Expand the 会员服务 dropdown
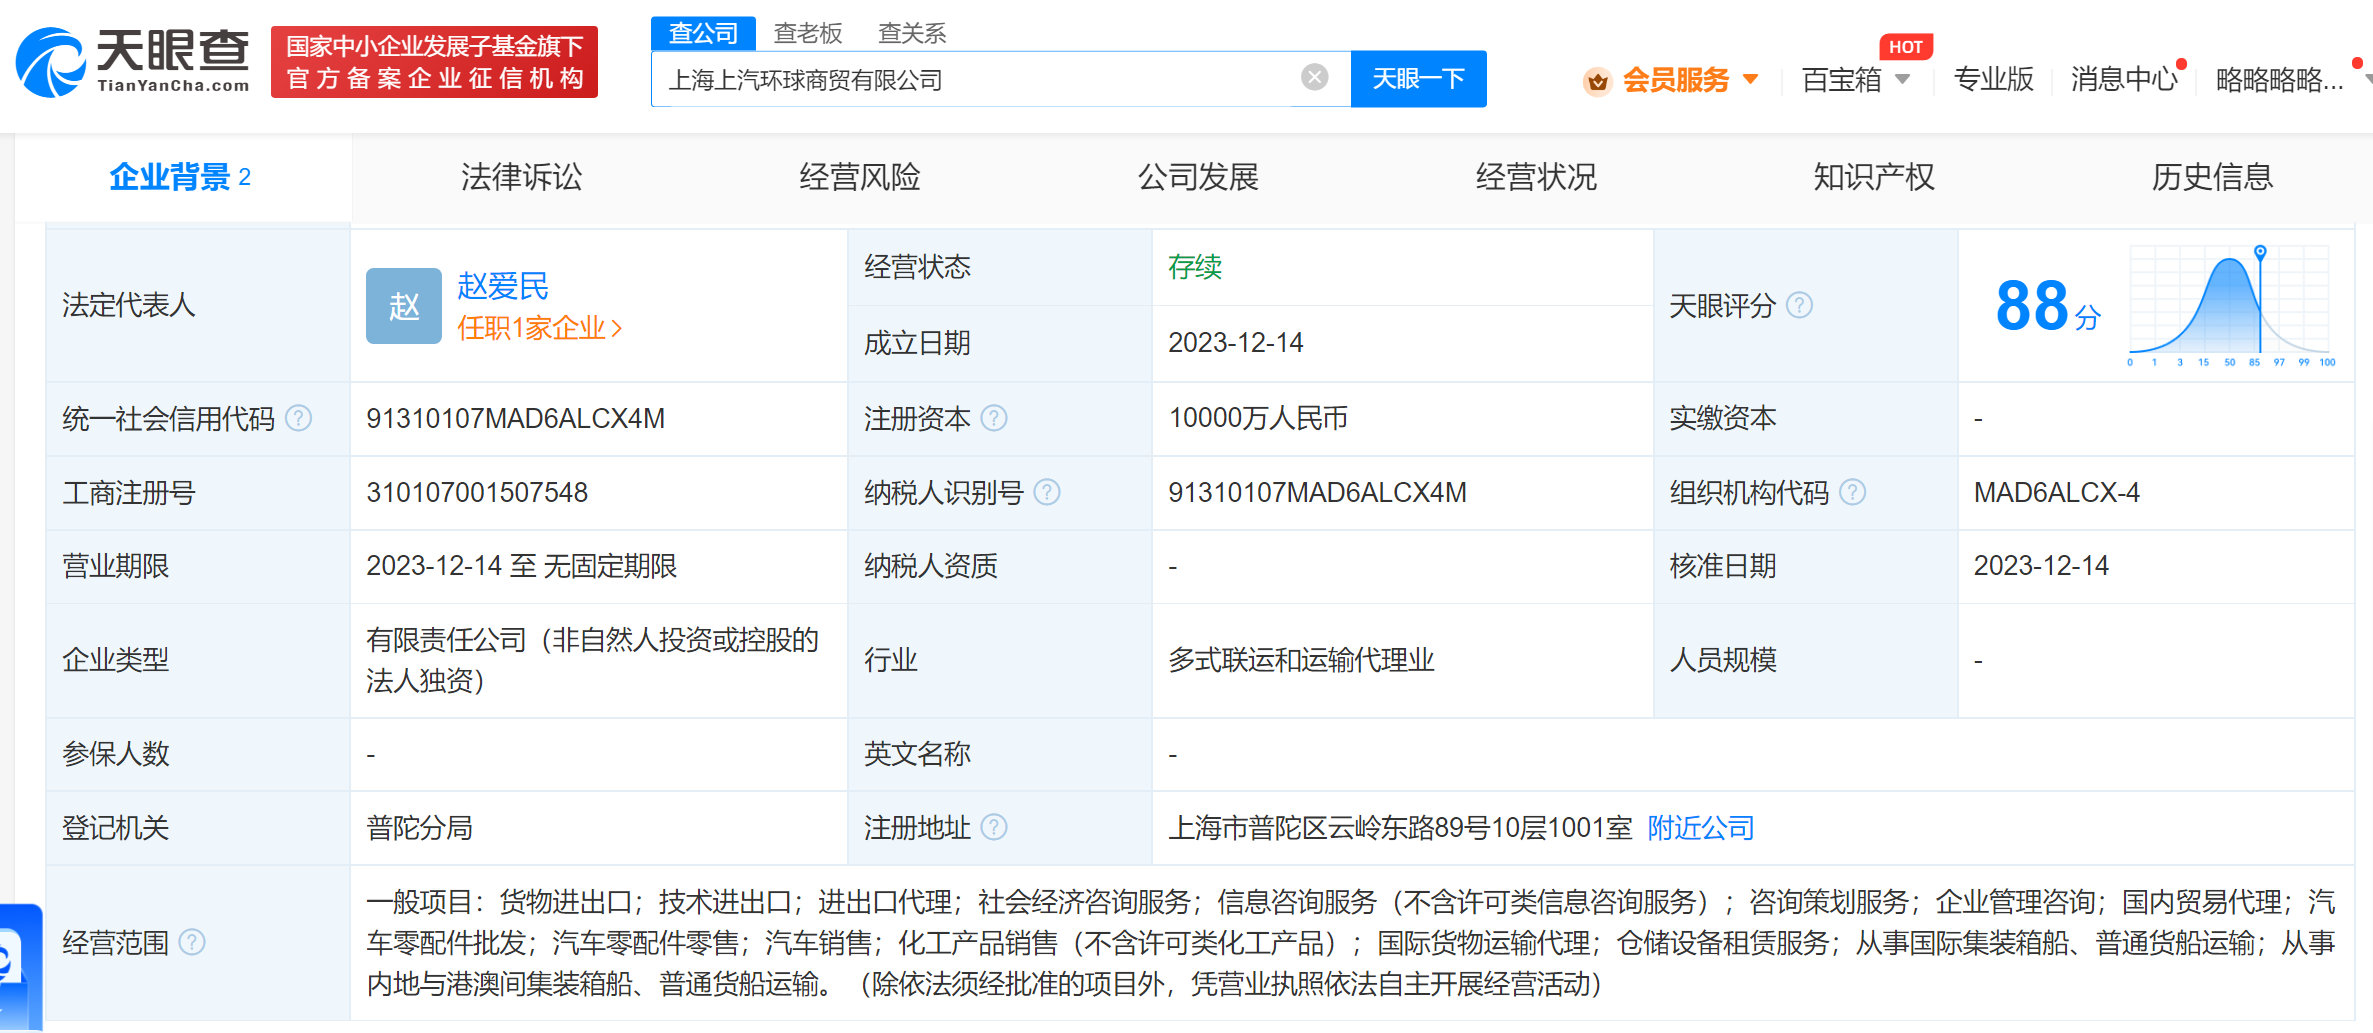The image size is (2373, 1033). (1750, 79)
